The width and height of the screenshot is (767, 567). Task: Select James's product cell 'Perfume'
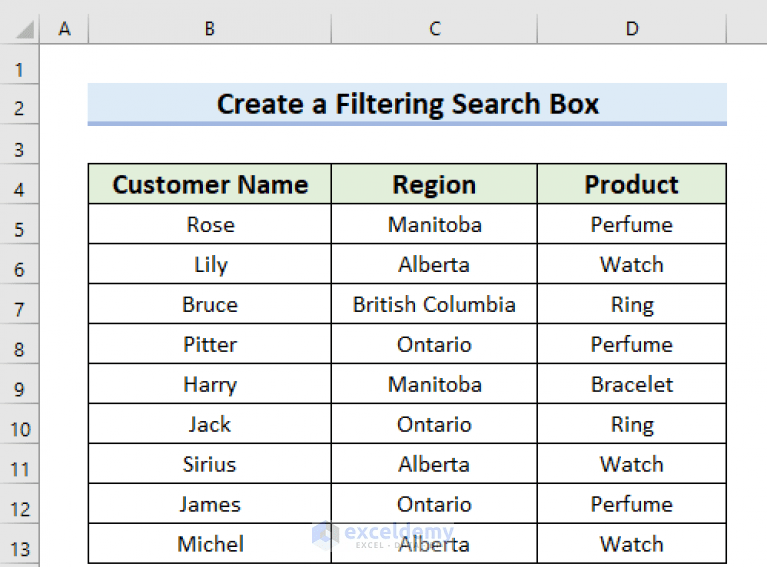coord(632,504)
